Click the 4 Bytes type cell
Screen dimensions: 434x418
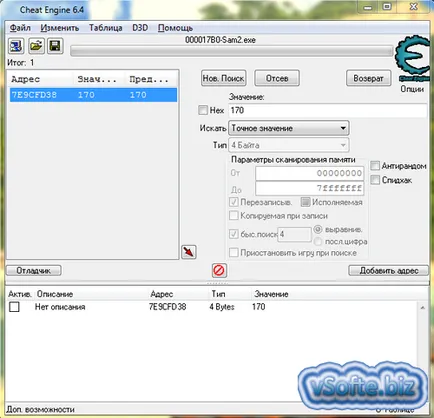pyautogui.click(x=222, y=307)
